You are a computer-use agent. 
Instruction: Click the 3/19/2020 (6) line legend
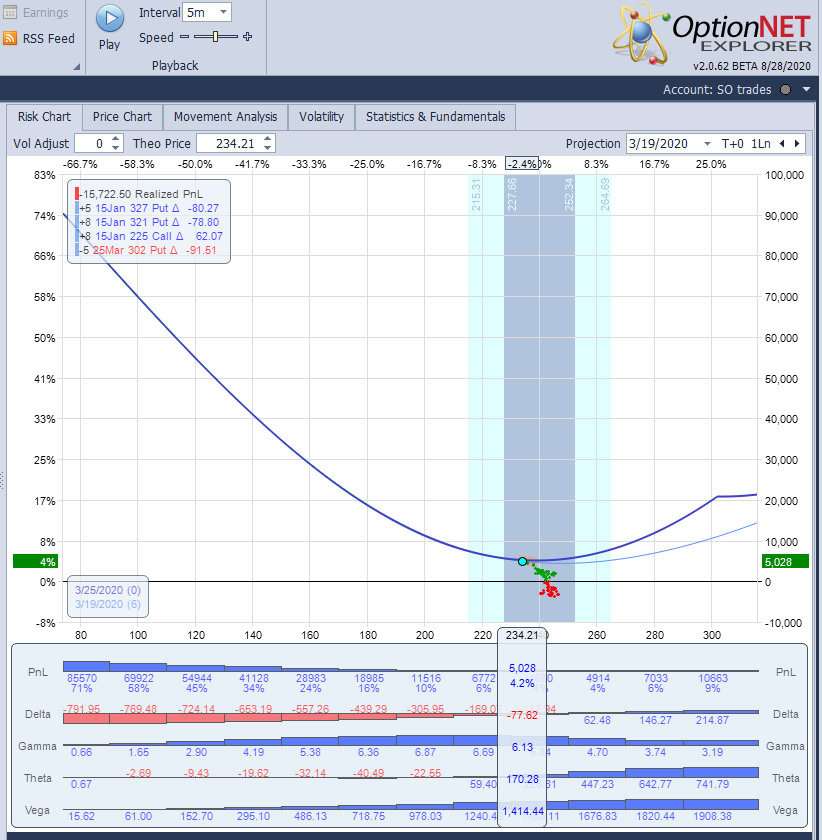click(x=108, y=604)
